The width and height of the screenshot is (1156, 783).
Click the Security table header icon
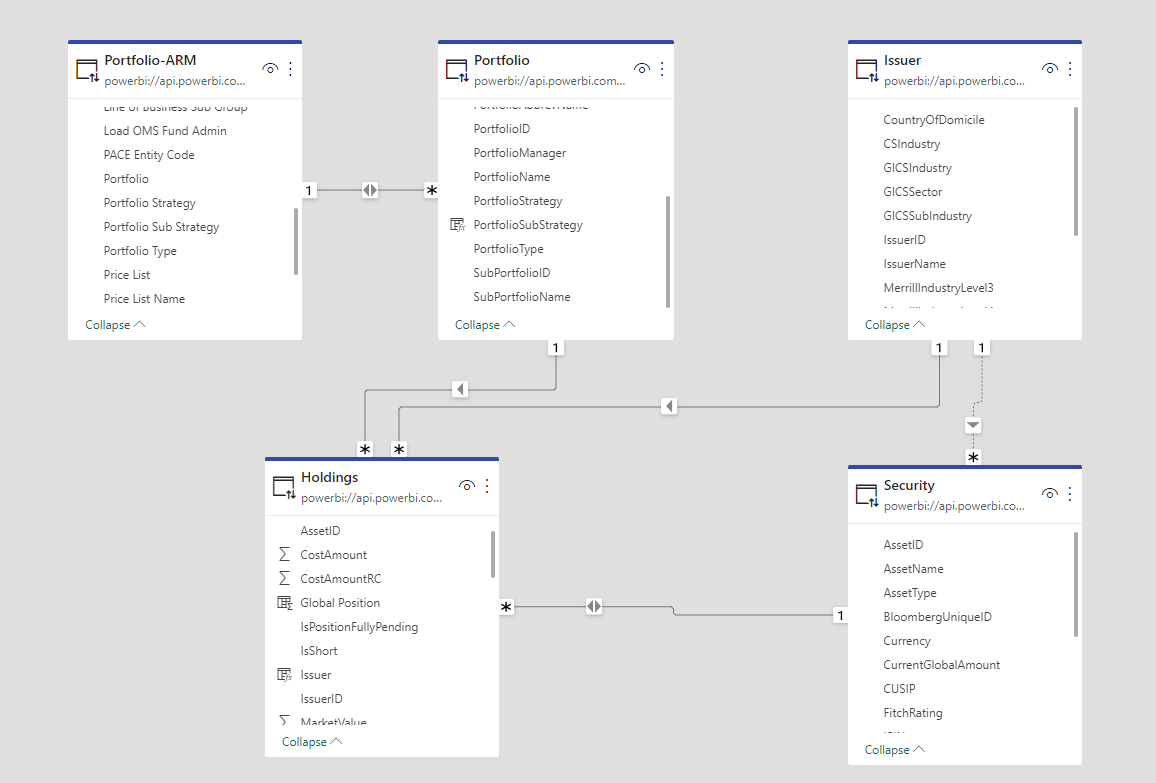[x=867, y=495]
